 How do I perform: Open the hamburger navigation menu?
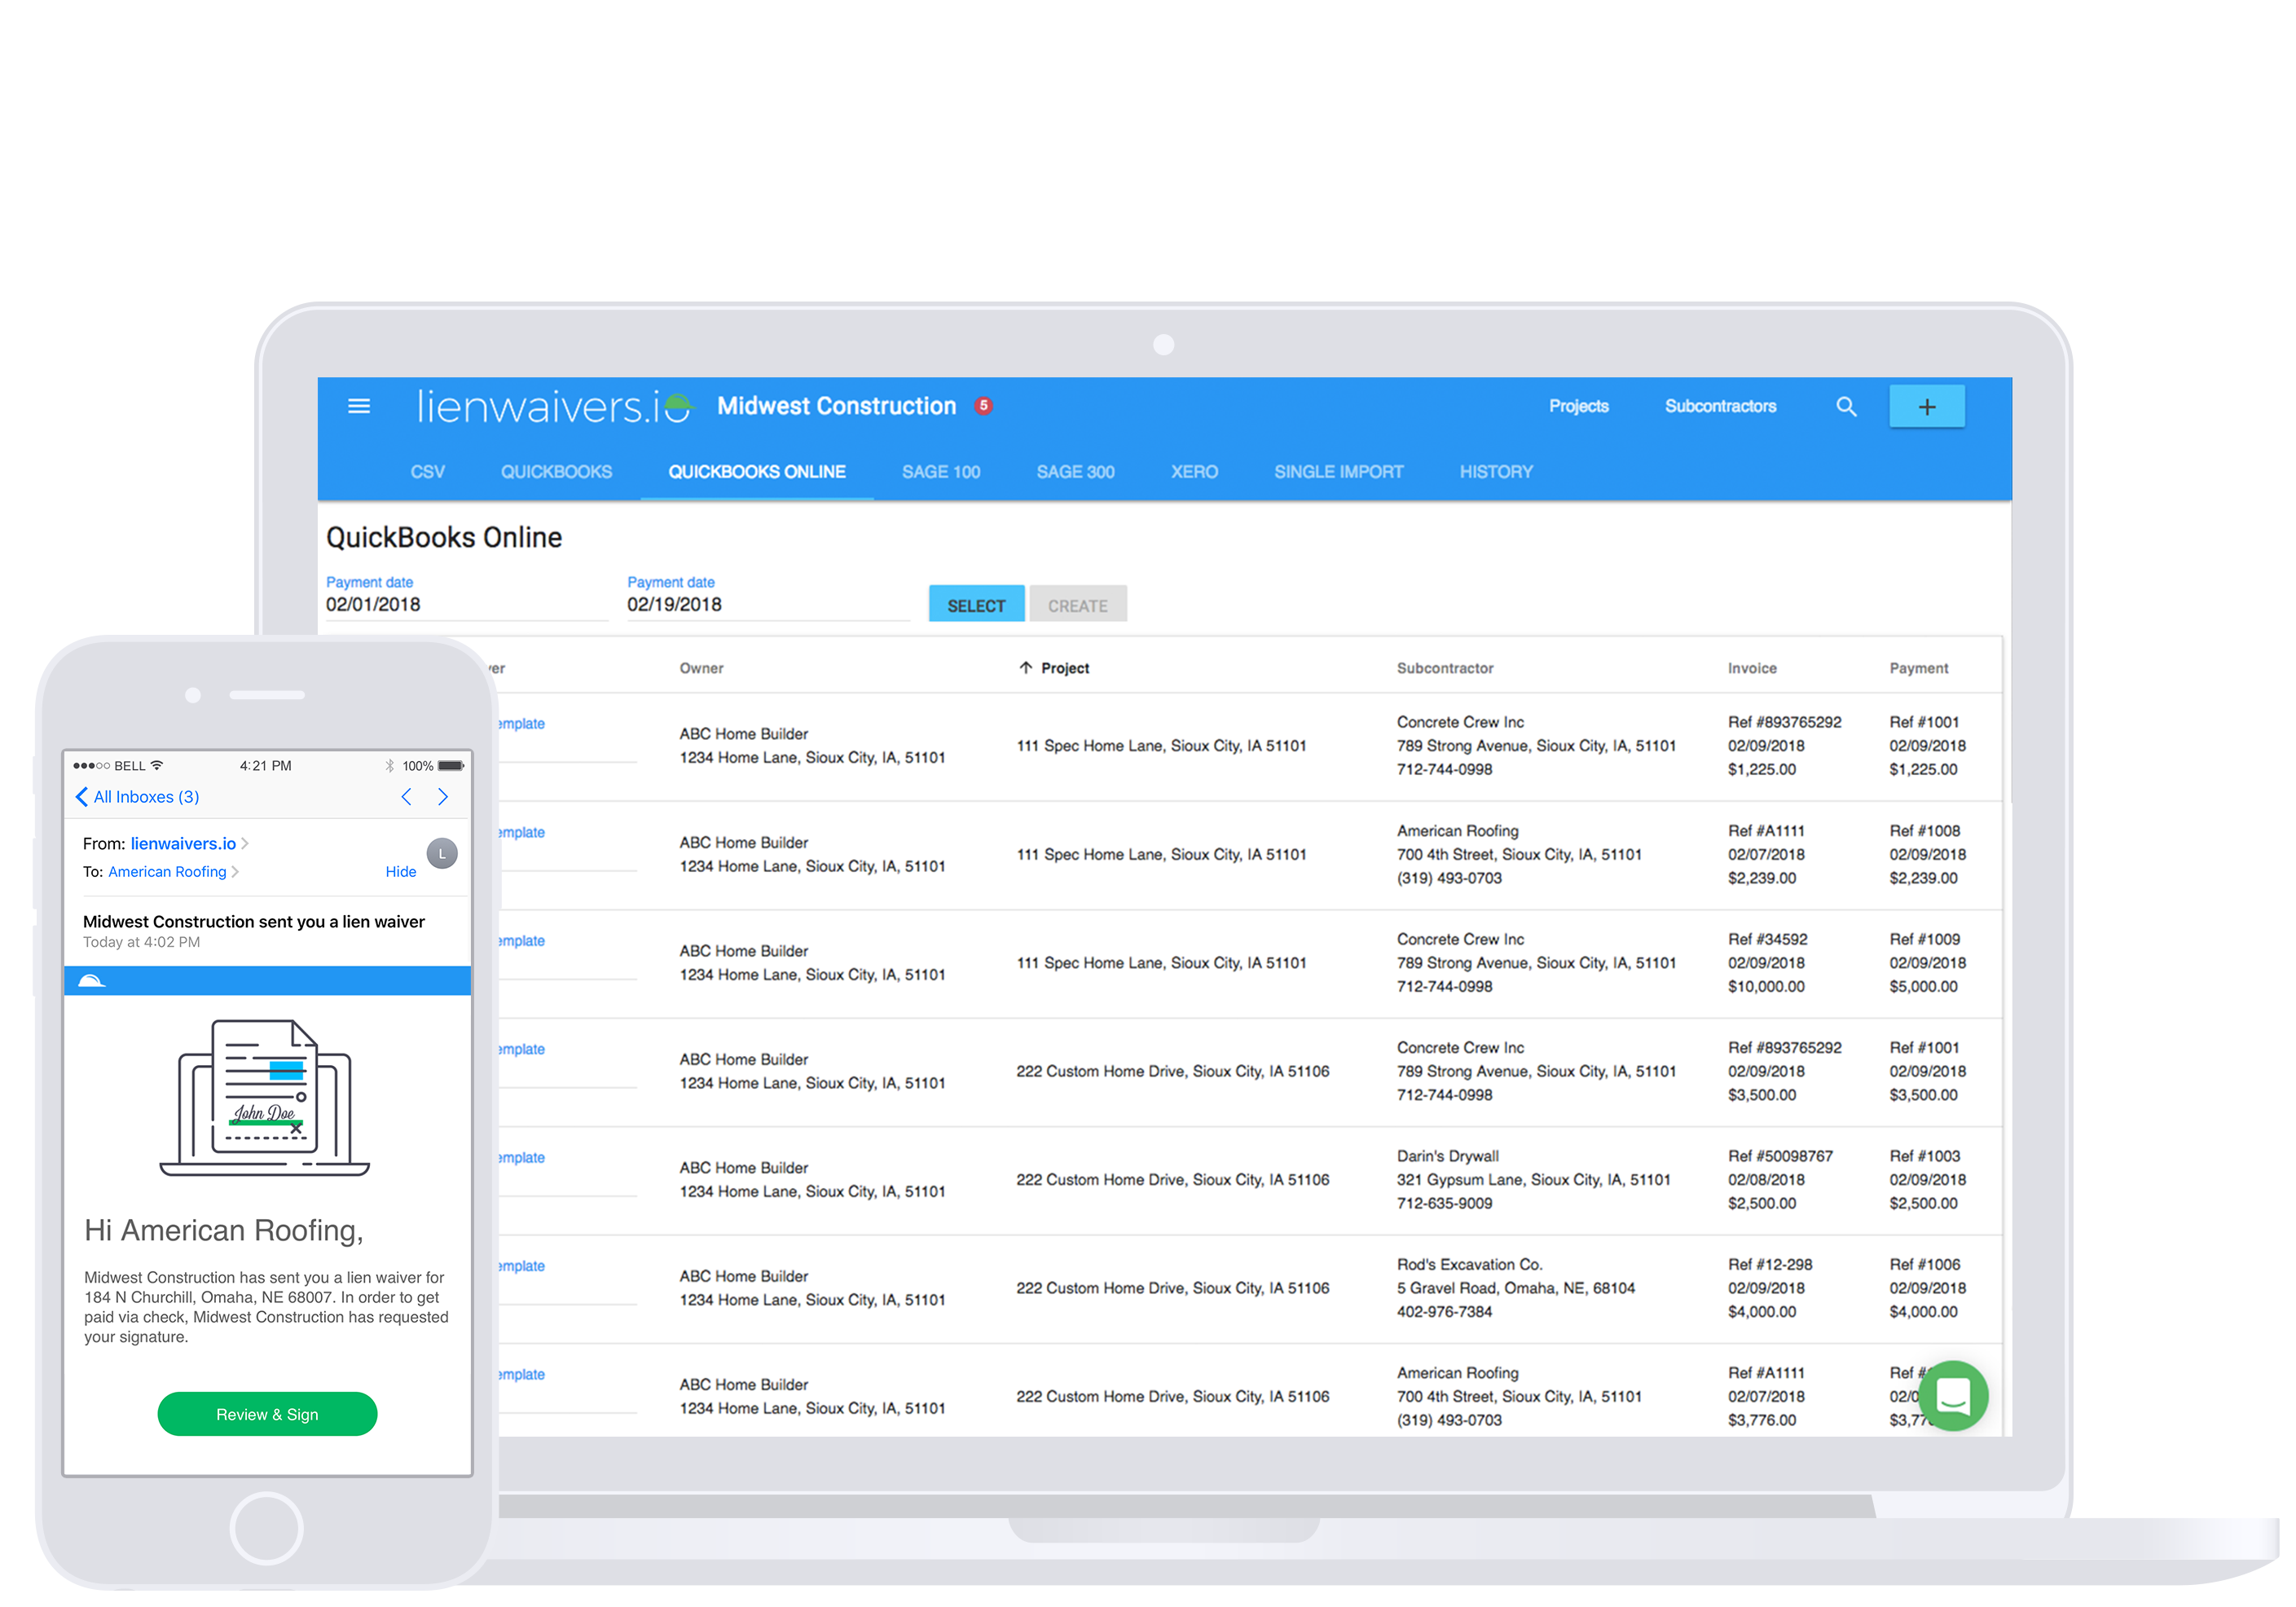359,406
